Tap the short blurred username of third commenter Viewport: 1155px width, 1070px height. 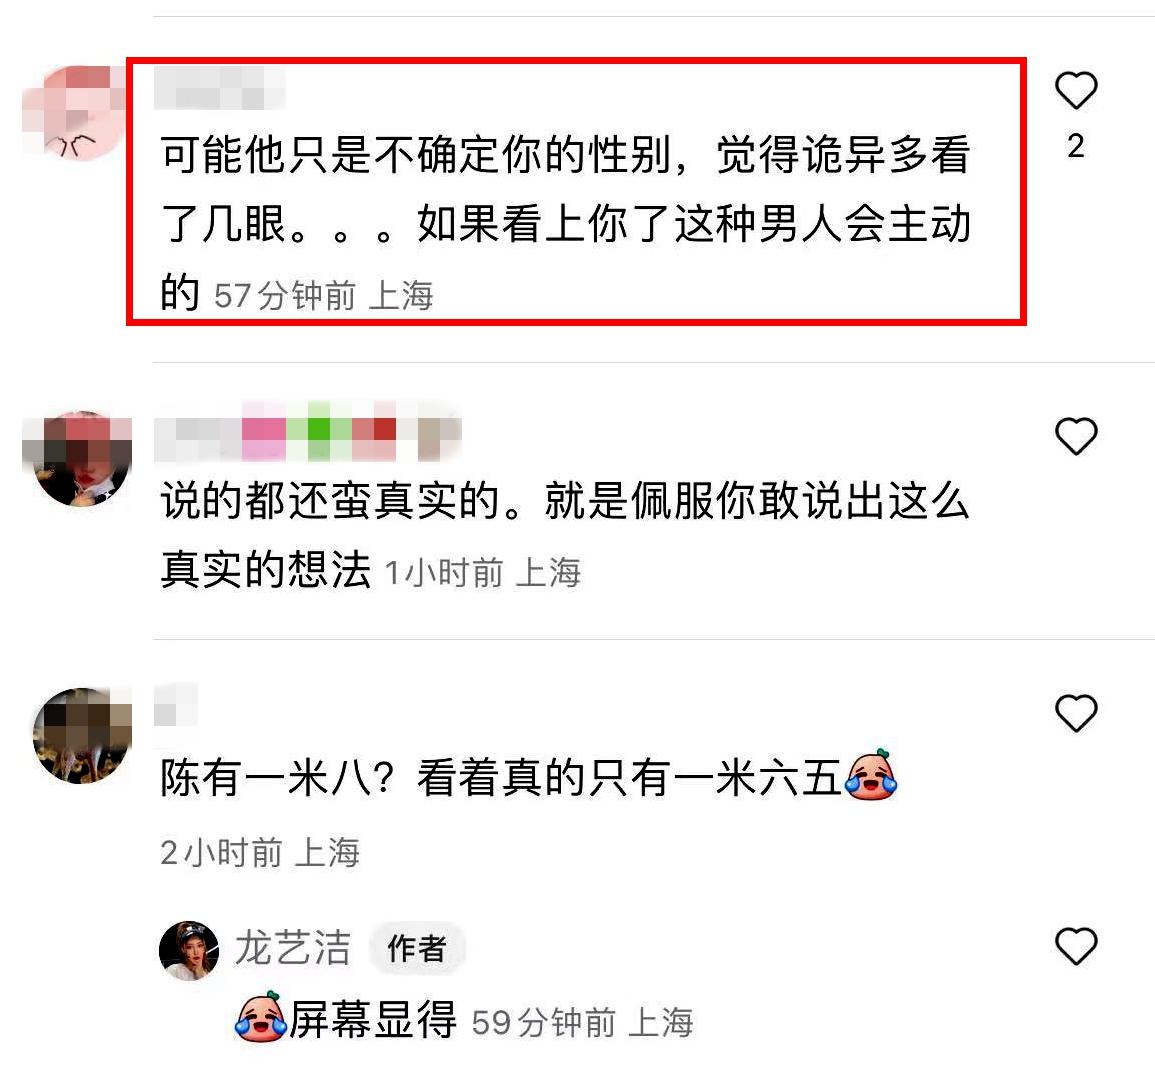coord(176,704)
